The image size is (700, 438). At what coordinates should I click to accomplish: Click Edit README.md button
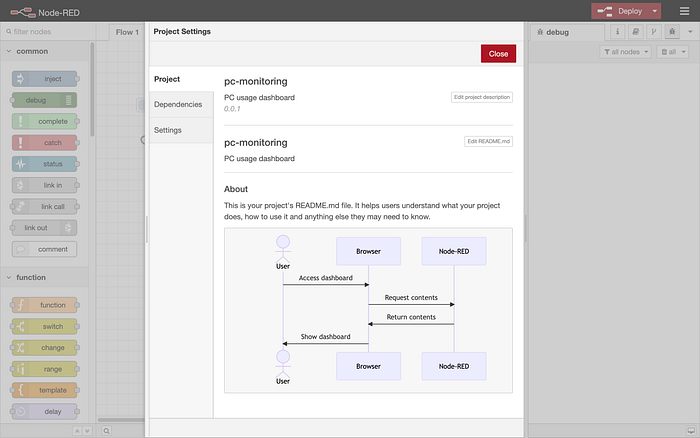click(x=489, y=142)
